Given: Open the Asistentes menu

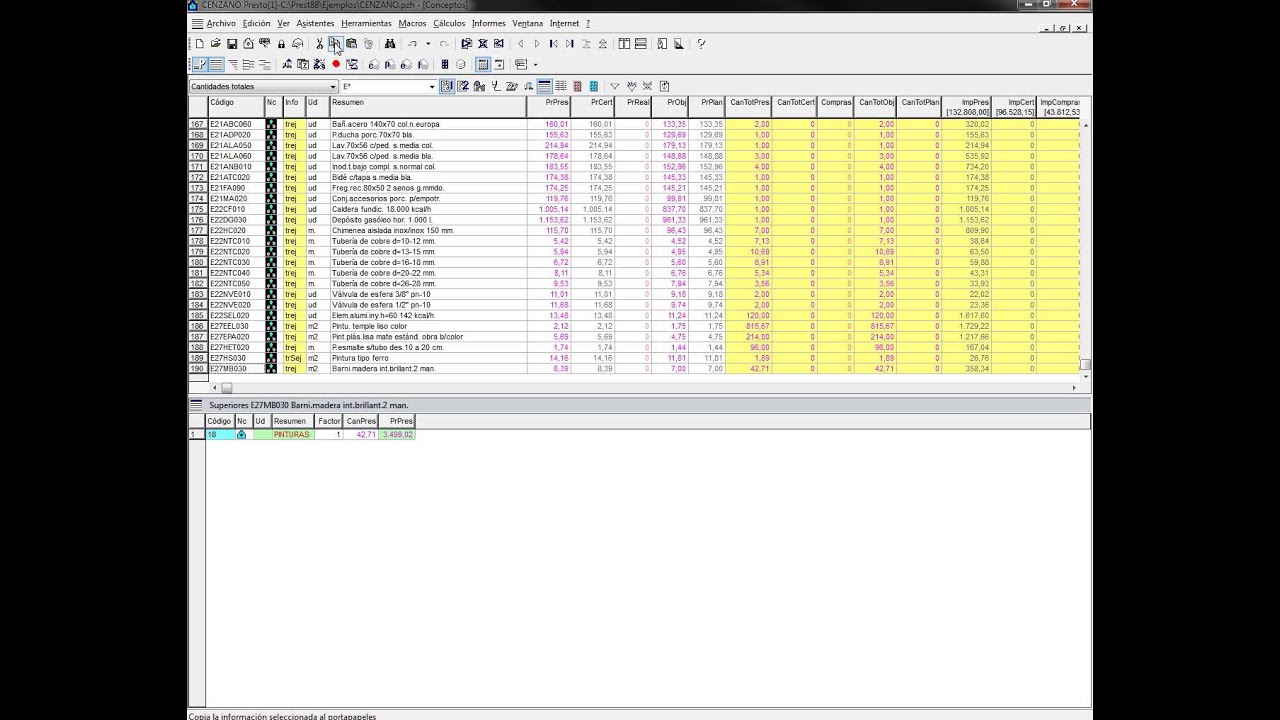Looking at the screenshot, I should (315, 23).
